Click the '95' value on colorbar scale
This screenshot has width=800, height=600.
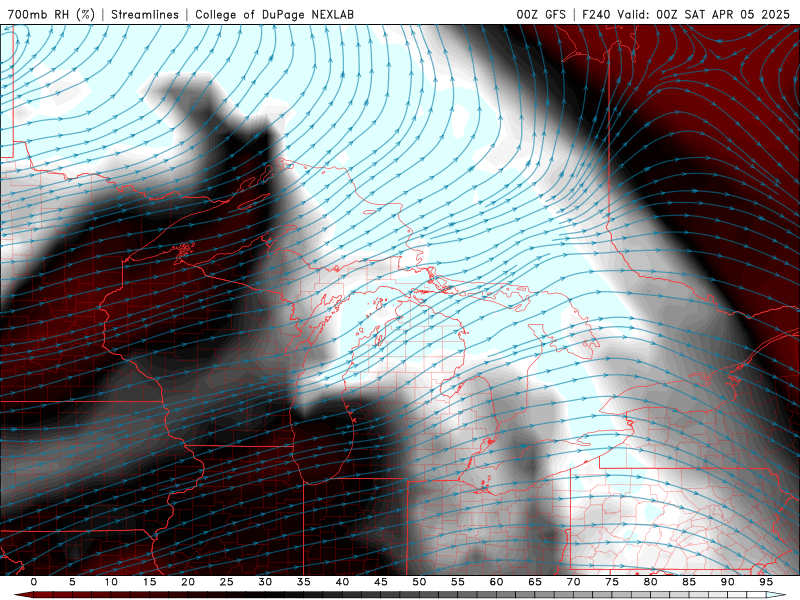coord(766,582)
